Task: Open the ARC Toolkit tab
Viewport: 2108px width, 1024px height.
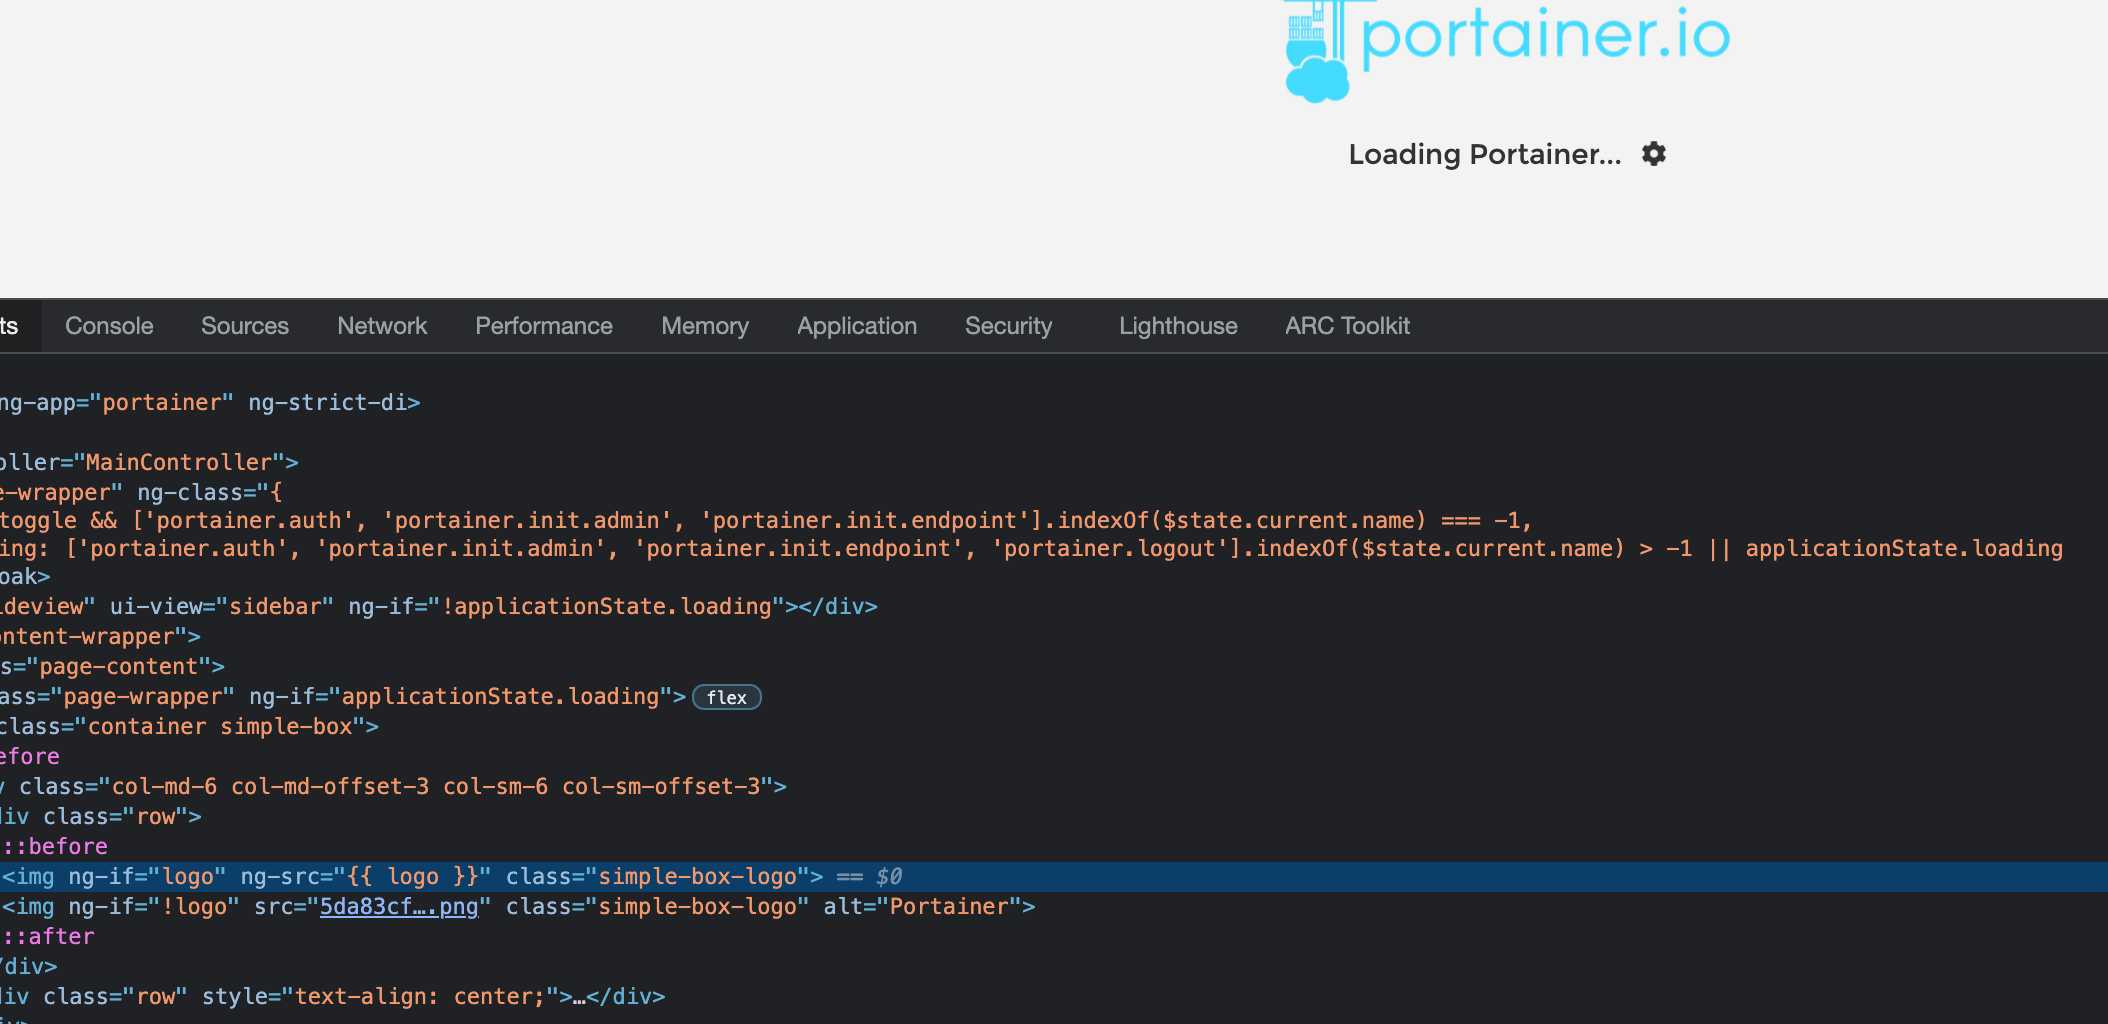Action: tap(1346, 325)
